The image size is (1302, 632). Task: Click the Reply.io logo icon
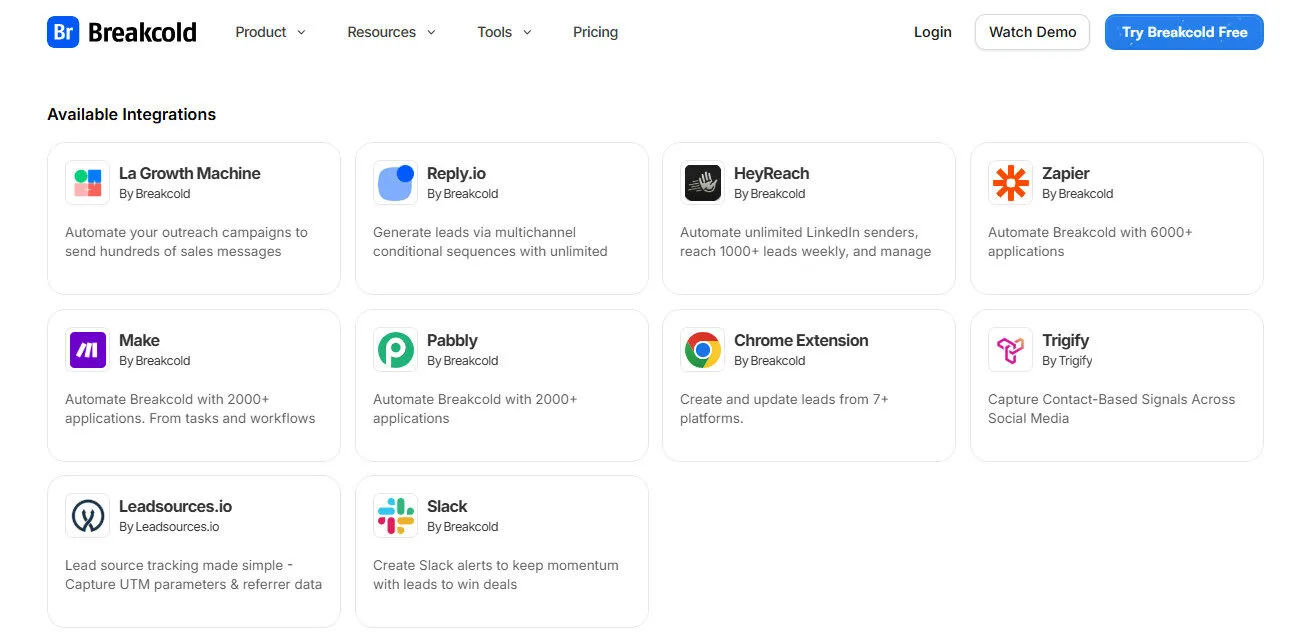click(x=395, y=183)
